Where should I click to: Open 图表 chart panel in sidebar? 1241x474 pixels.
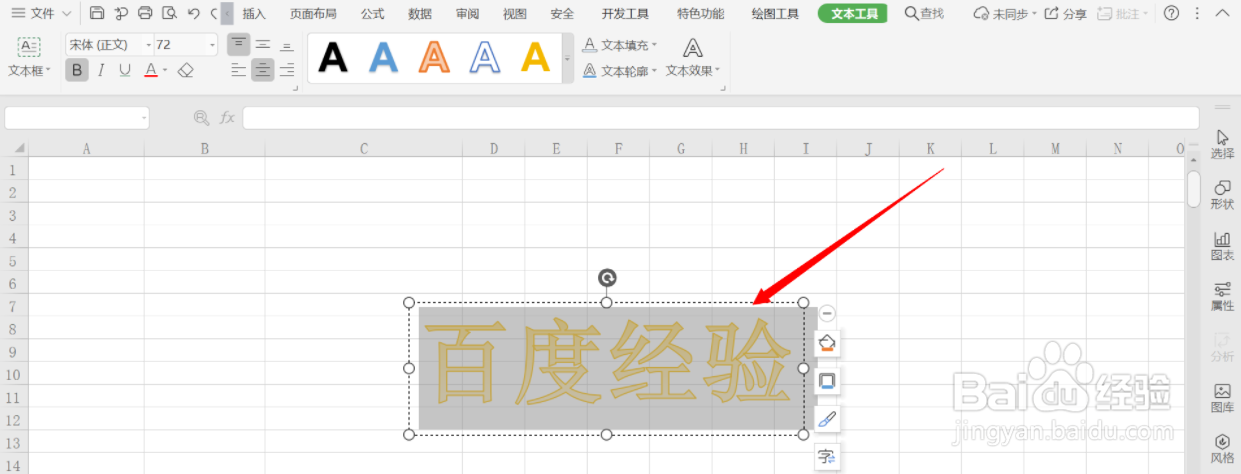pos(1222,246)
